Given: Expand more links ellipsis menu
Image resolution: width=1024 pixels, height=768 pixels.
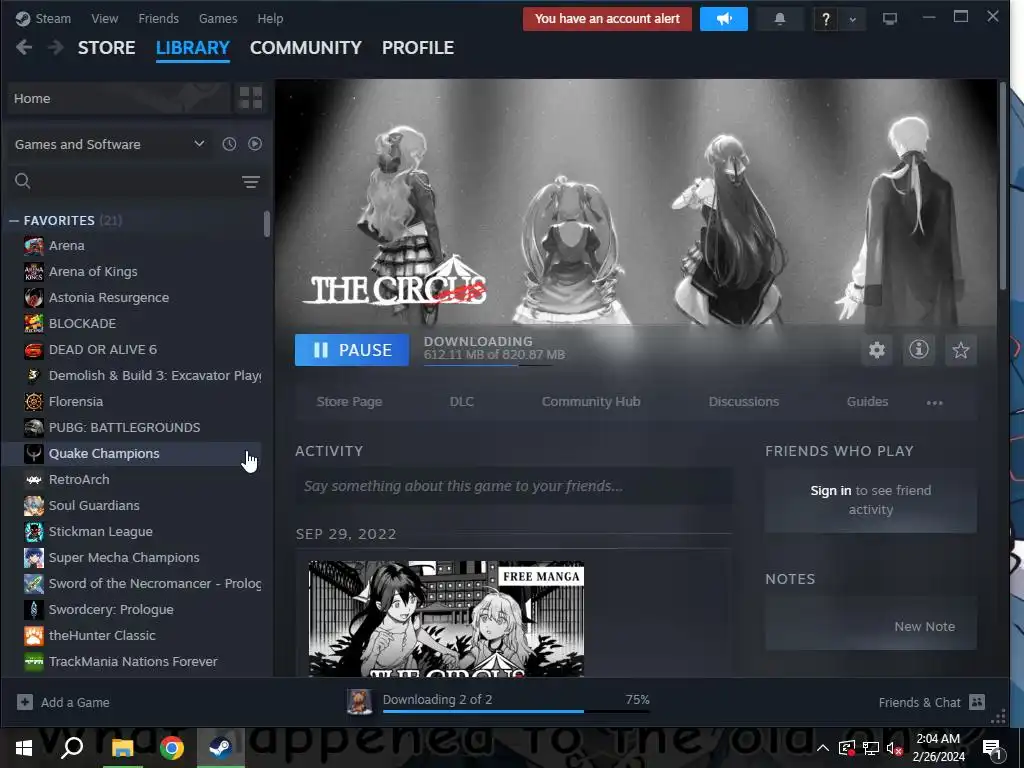Looking at the screenshot, I should pyautogui.click(x=935, y=402).
